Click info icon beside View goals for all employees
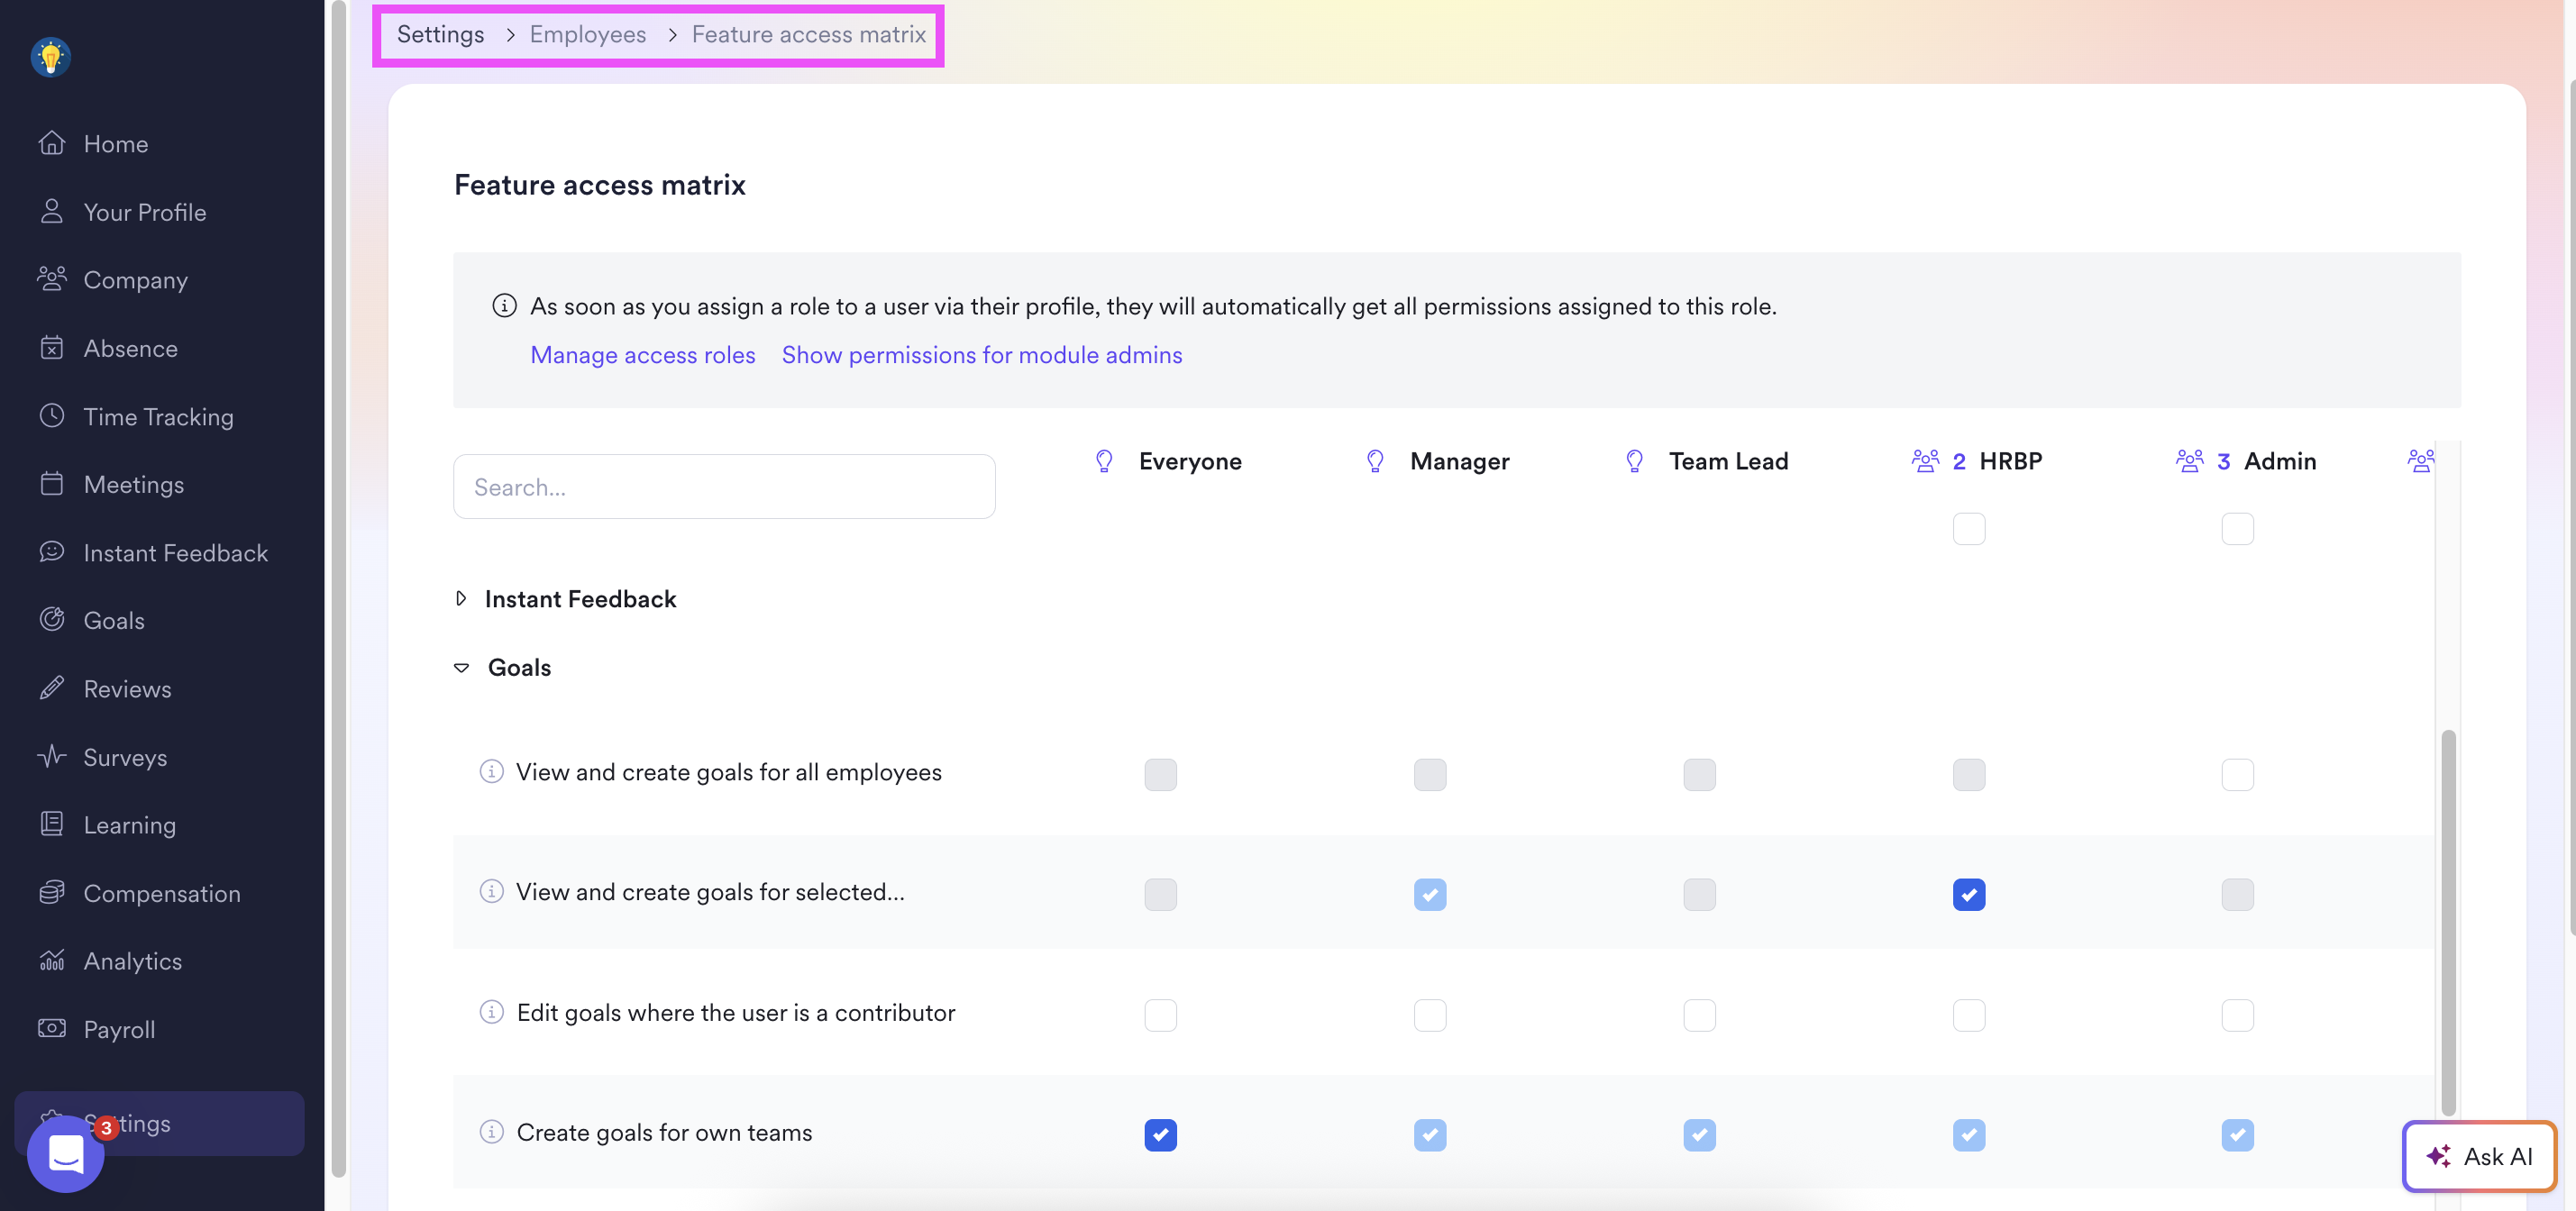 (x=491, y=771)
